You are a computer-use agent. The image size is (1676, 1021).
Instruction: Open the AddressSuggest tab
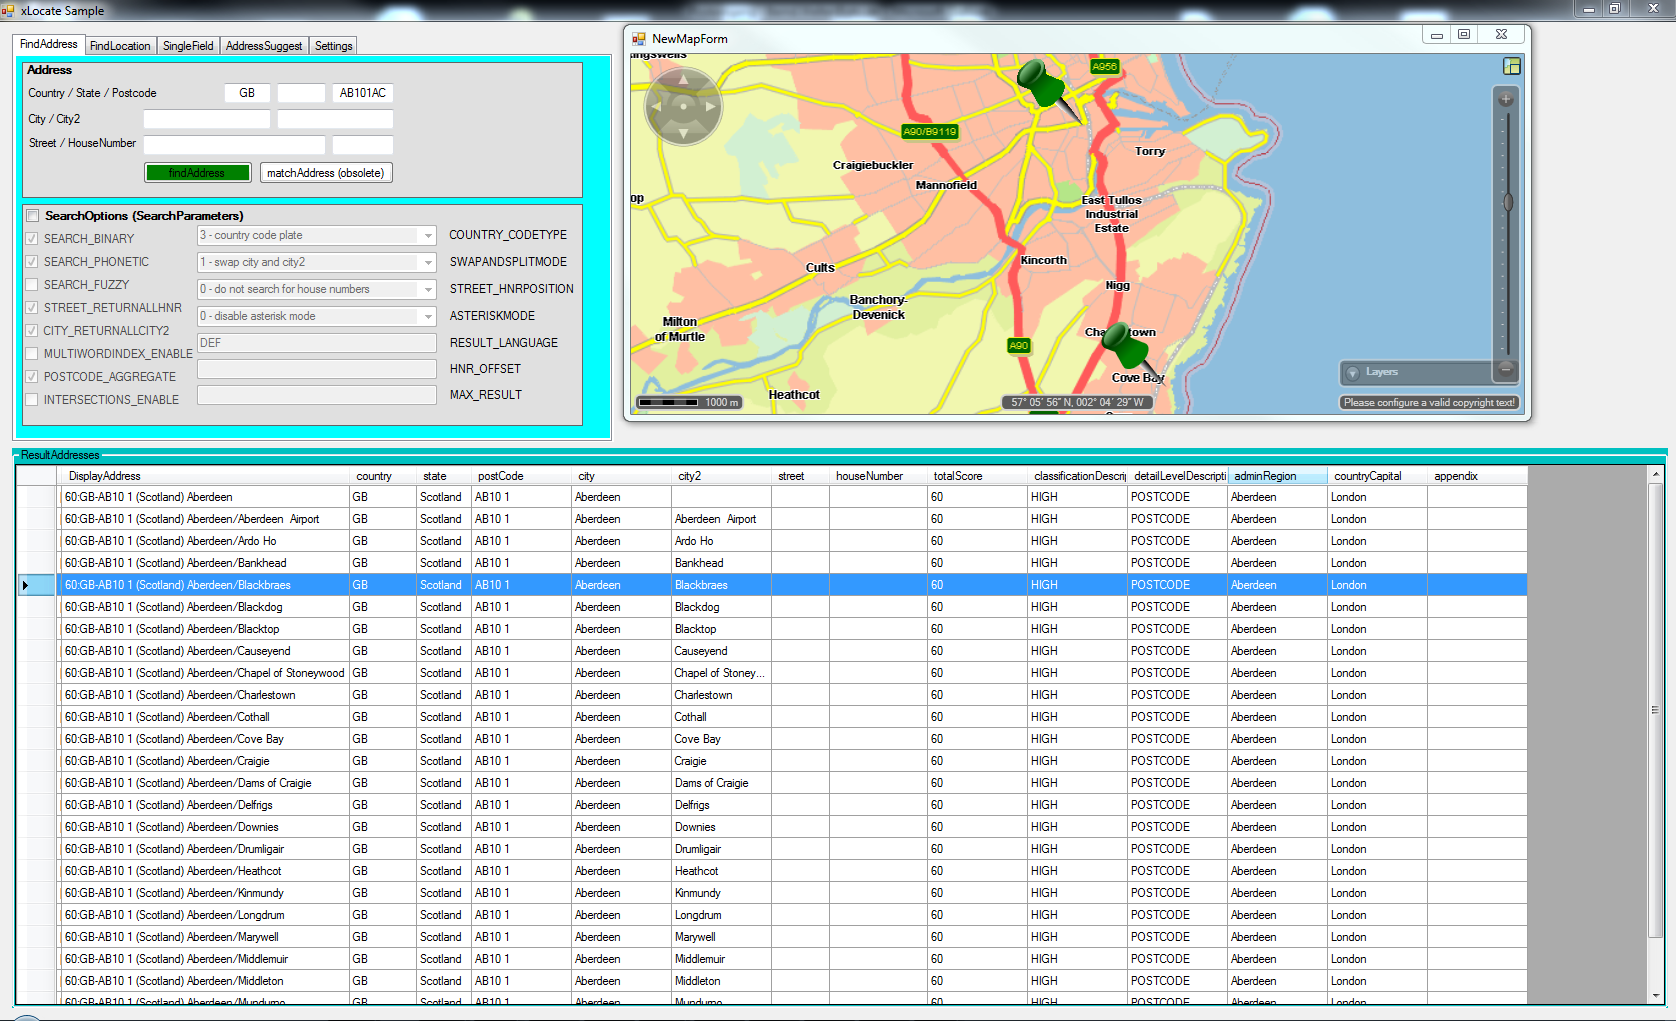(x=263, y=46)
